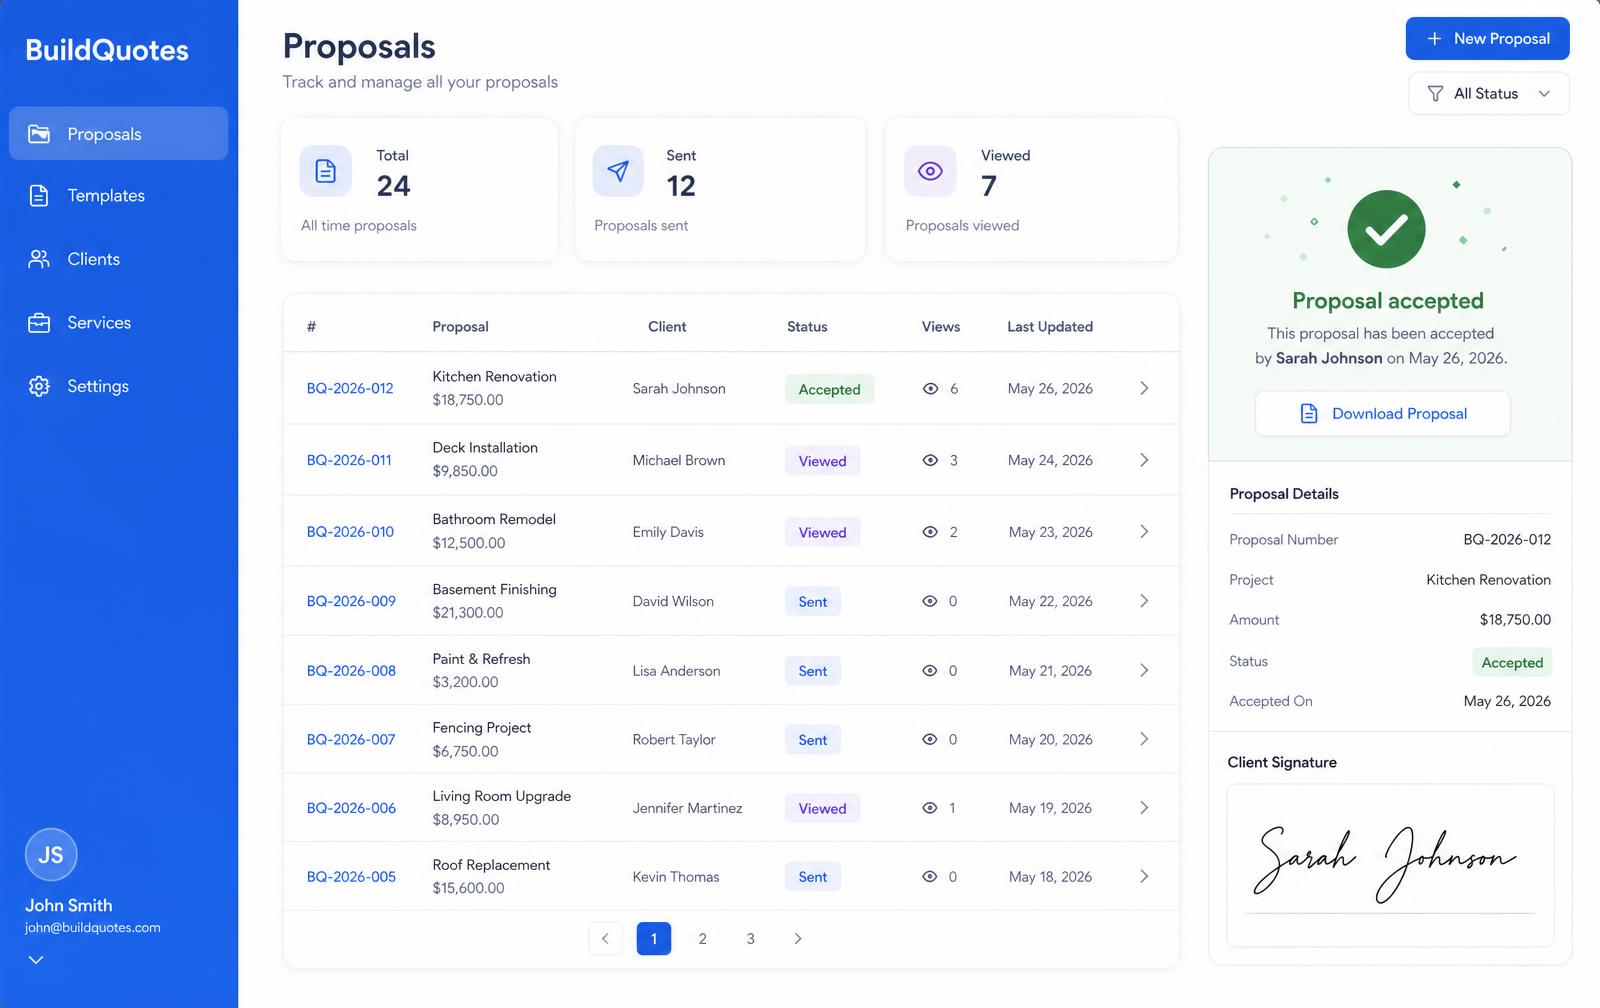Create a New Proposal
Image resolution: width=1600 pixels, height=1008 pixels.
click(1487, 39)
